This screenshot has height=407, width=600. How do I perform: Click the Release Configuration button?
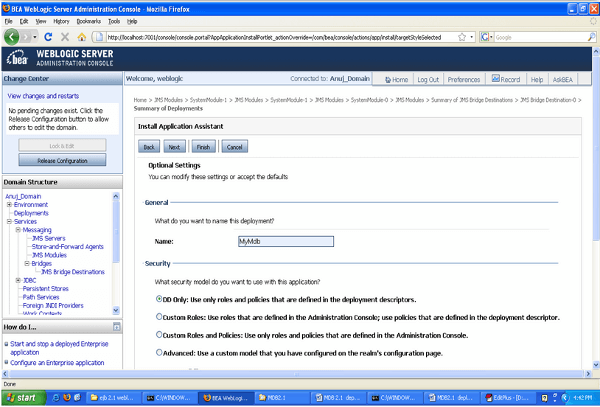click(61, 160)
